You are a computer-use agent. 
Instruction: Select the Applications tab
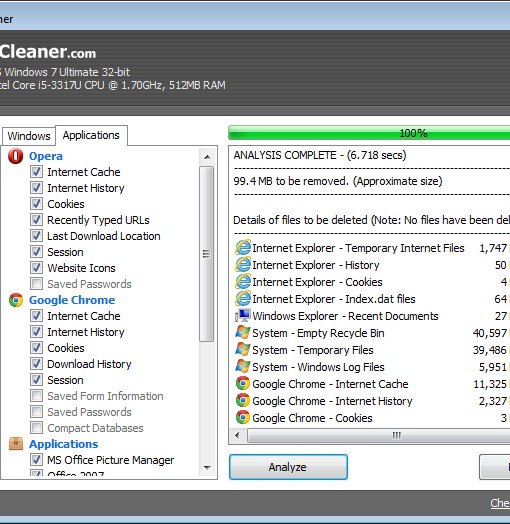click(x=91, y=135)
